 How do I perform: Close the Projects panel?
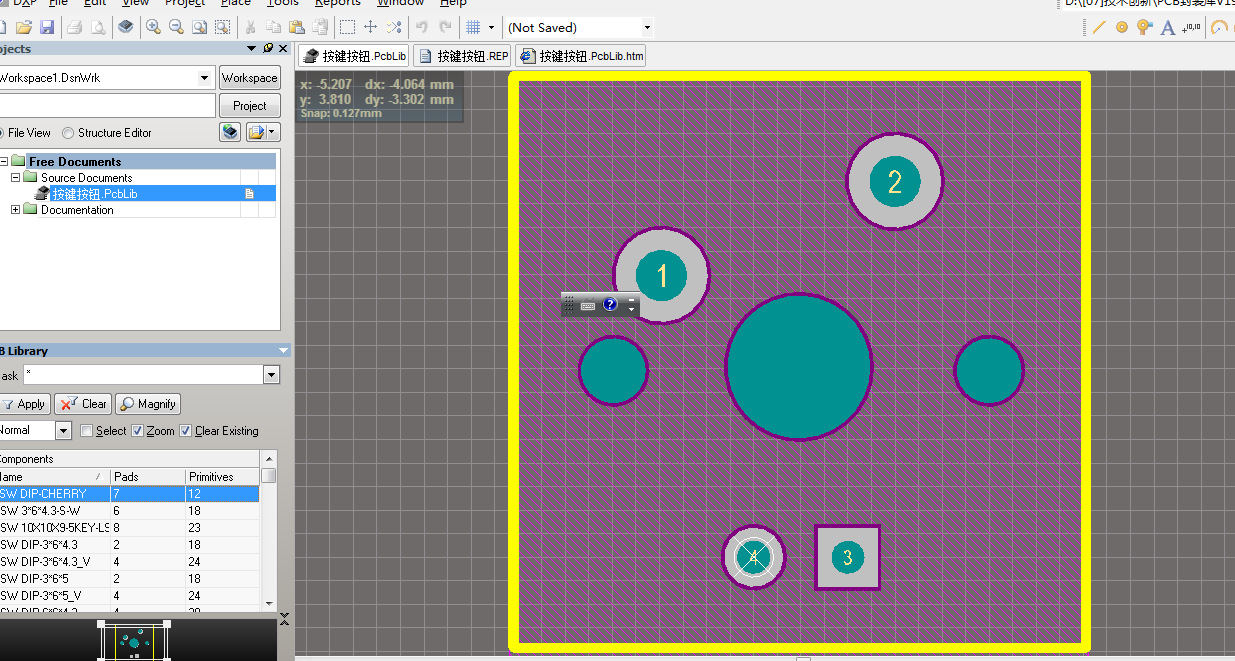tap(283, 48)
